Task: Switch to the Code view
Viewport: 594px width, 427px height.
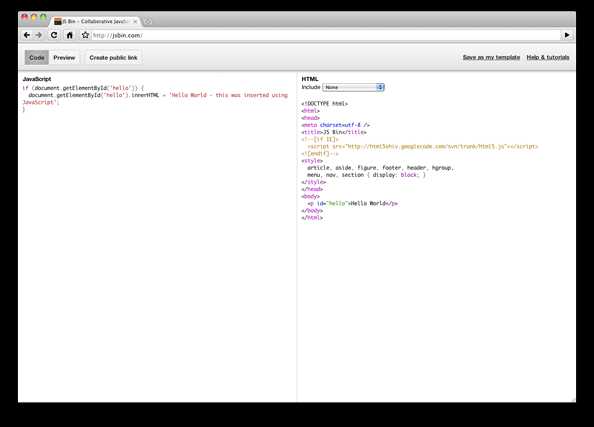Action: tap(37, 58)
